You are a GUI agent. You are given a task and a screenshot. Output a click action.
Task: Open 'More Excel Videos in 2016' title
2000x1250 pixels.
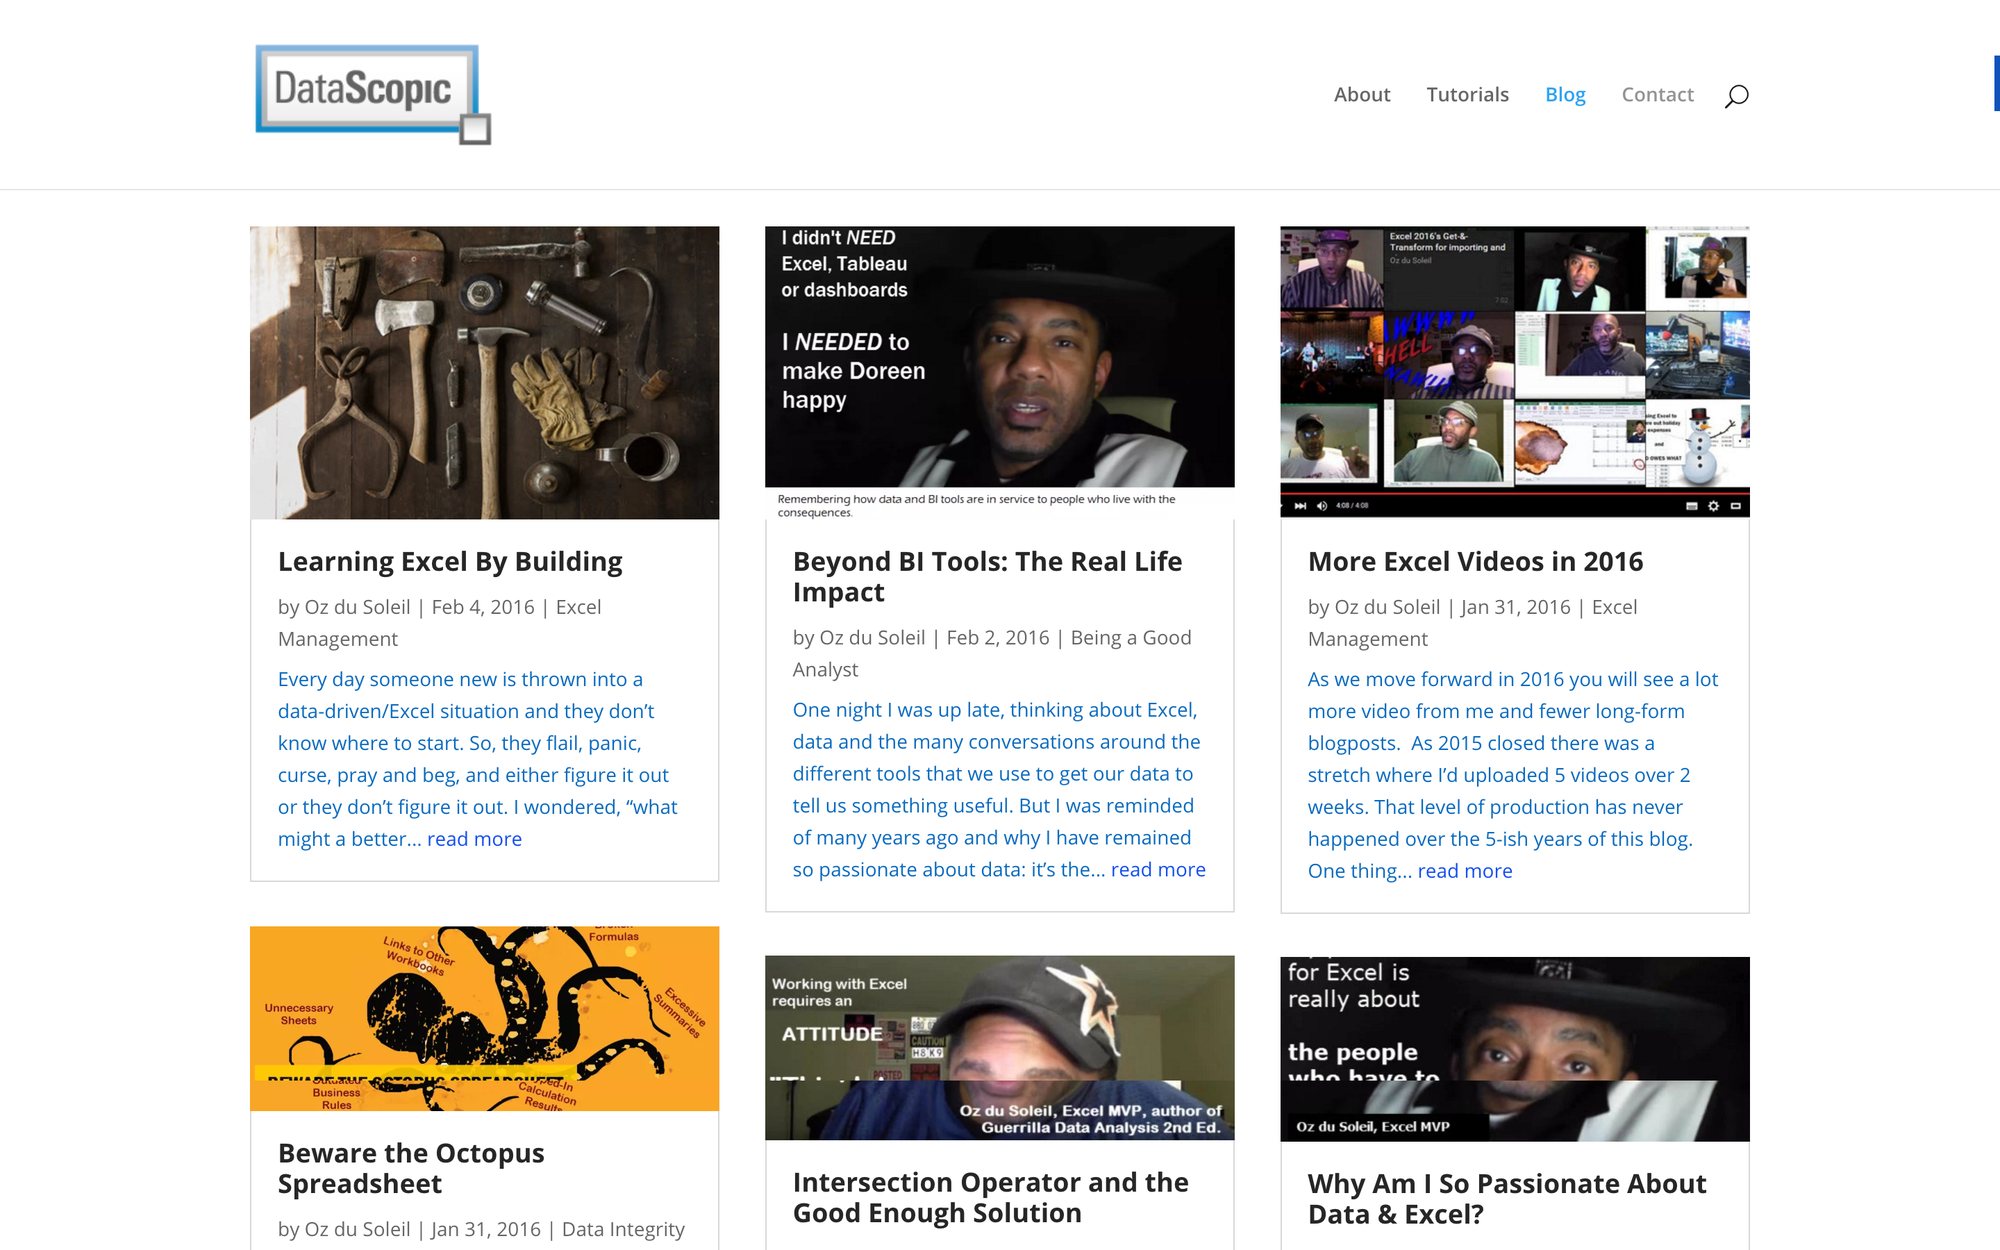[x=1475, y=561]
